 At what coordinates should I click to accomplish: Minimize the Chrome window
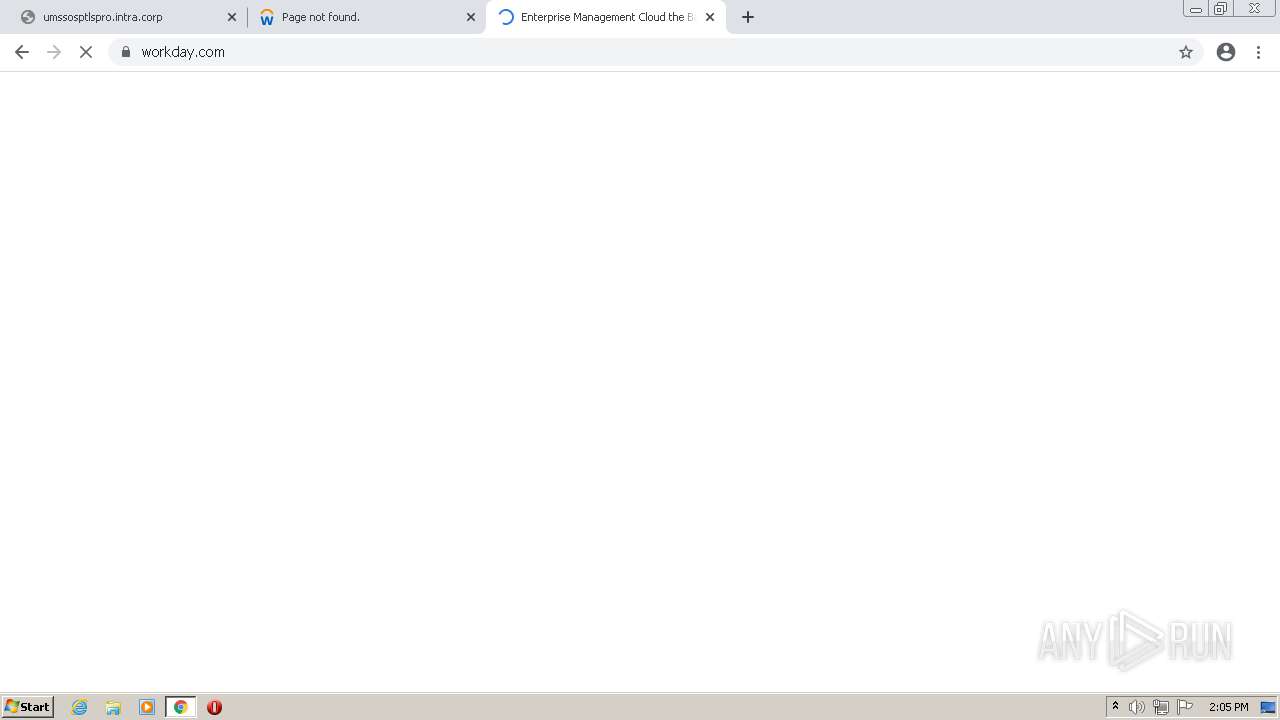pos(1196,9)
